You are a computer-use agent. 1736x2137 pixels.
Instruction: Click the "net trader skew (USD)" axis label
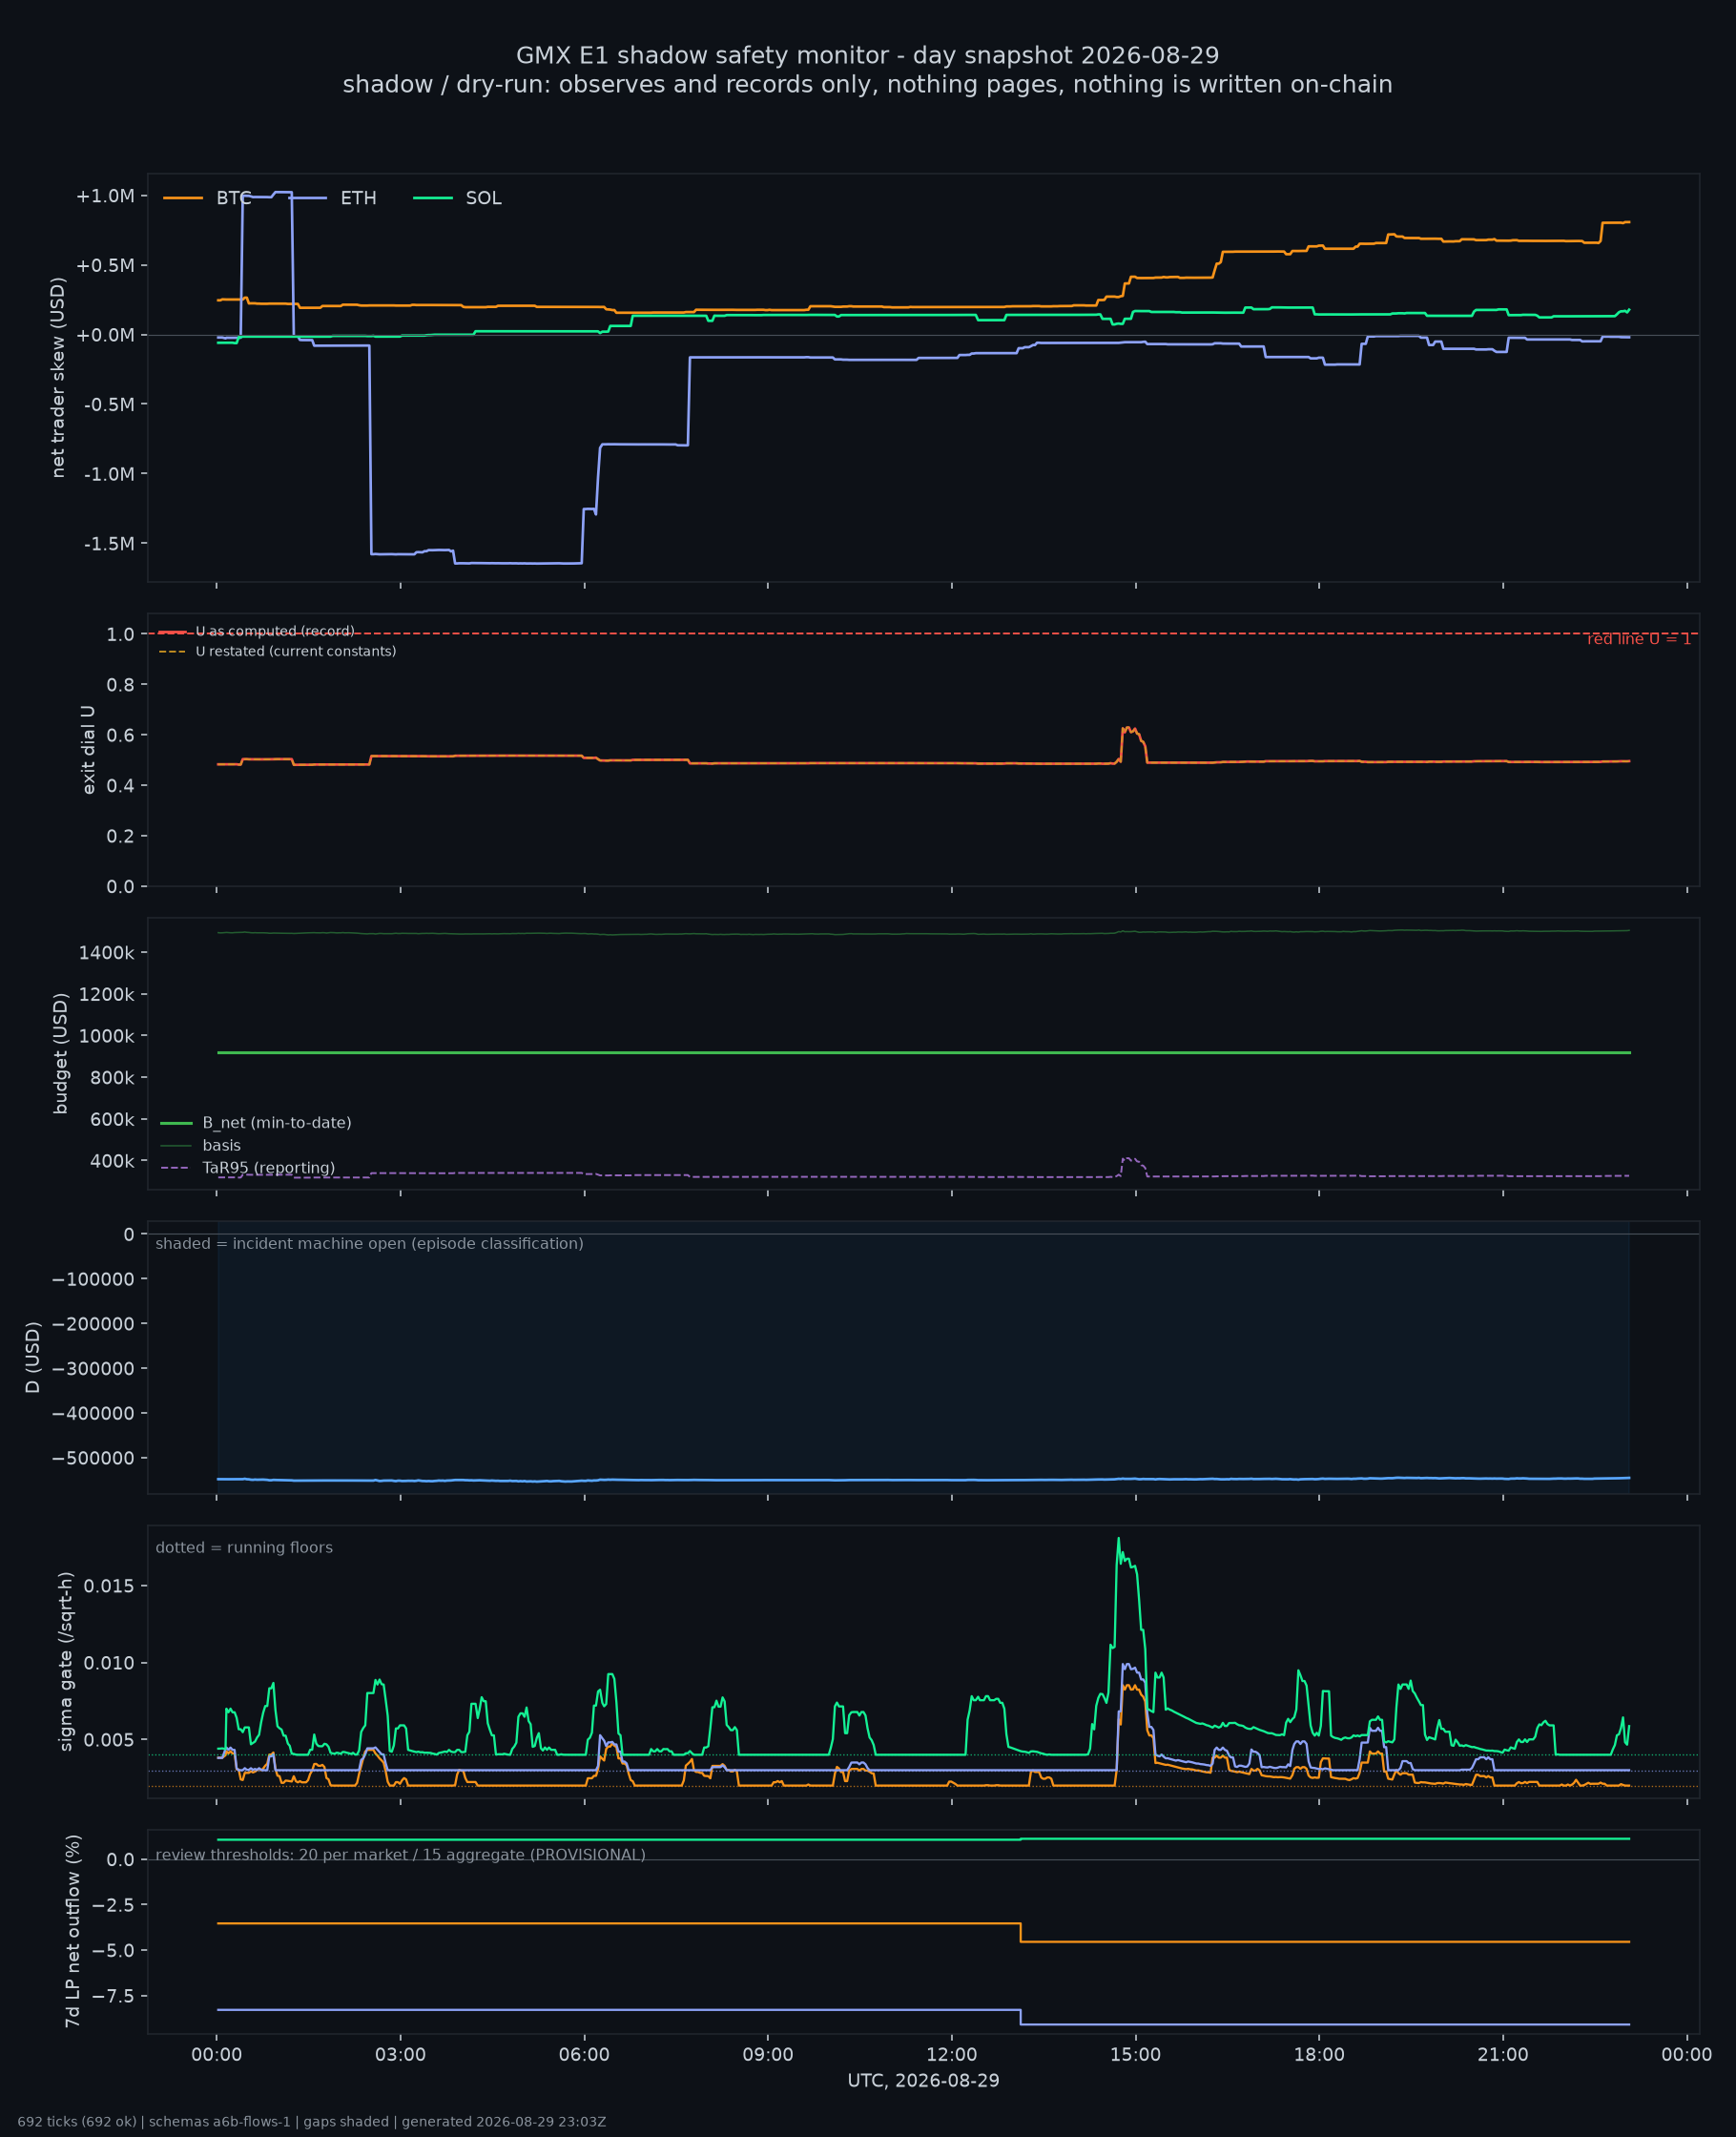(x=58, y=378)
